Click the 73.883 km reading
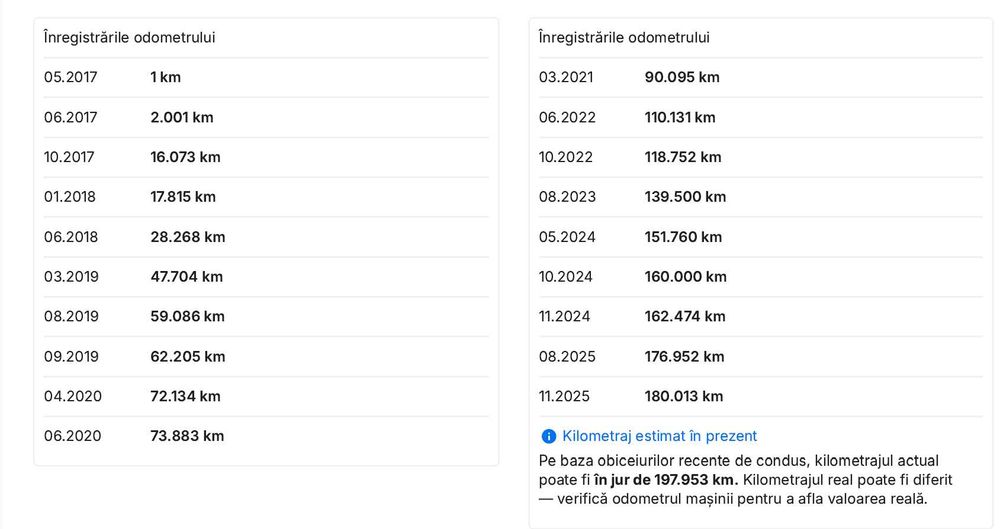 coord(187,436)
